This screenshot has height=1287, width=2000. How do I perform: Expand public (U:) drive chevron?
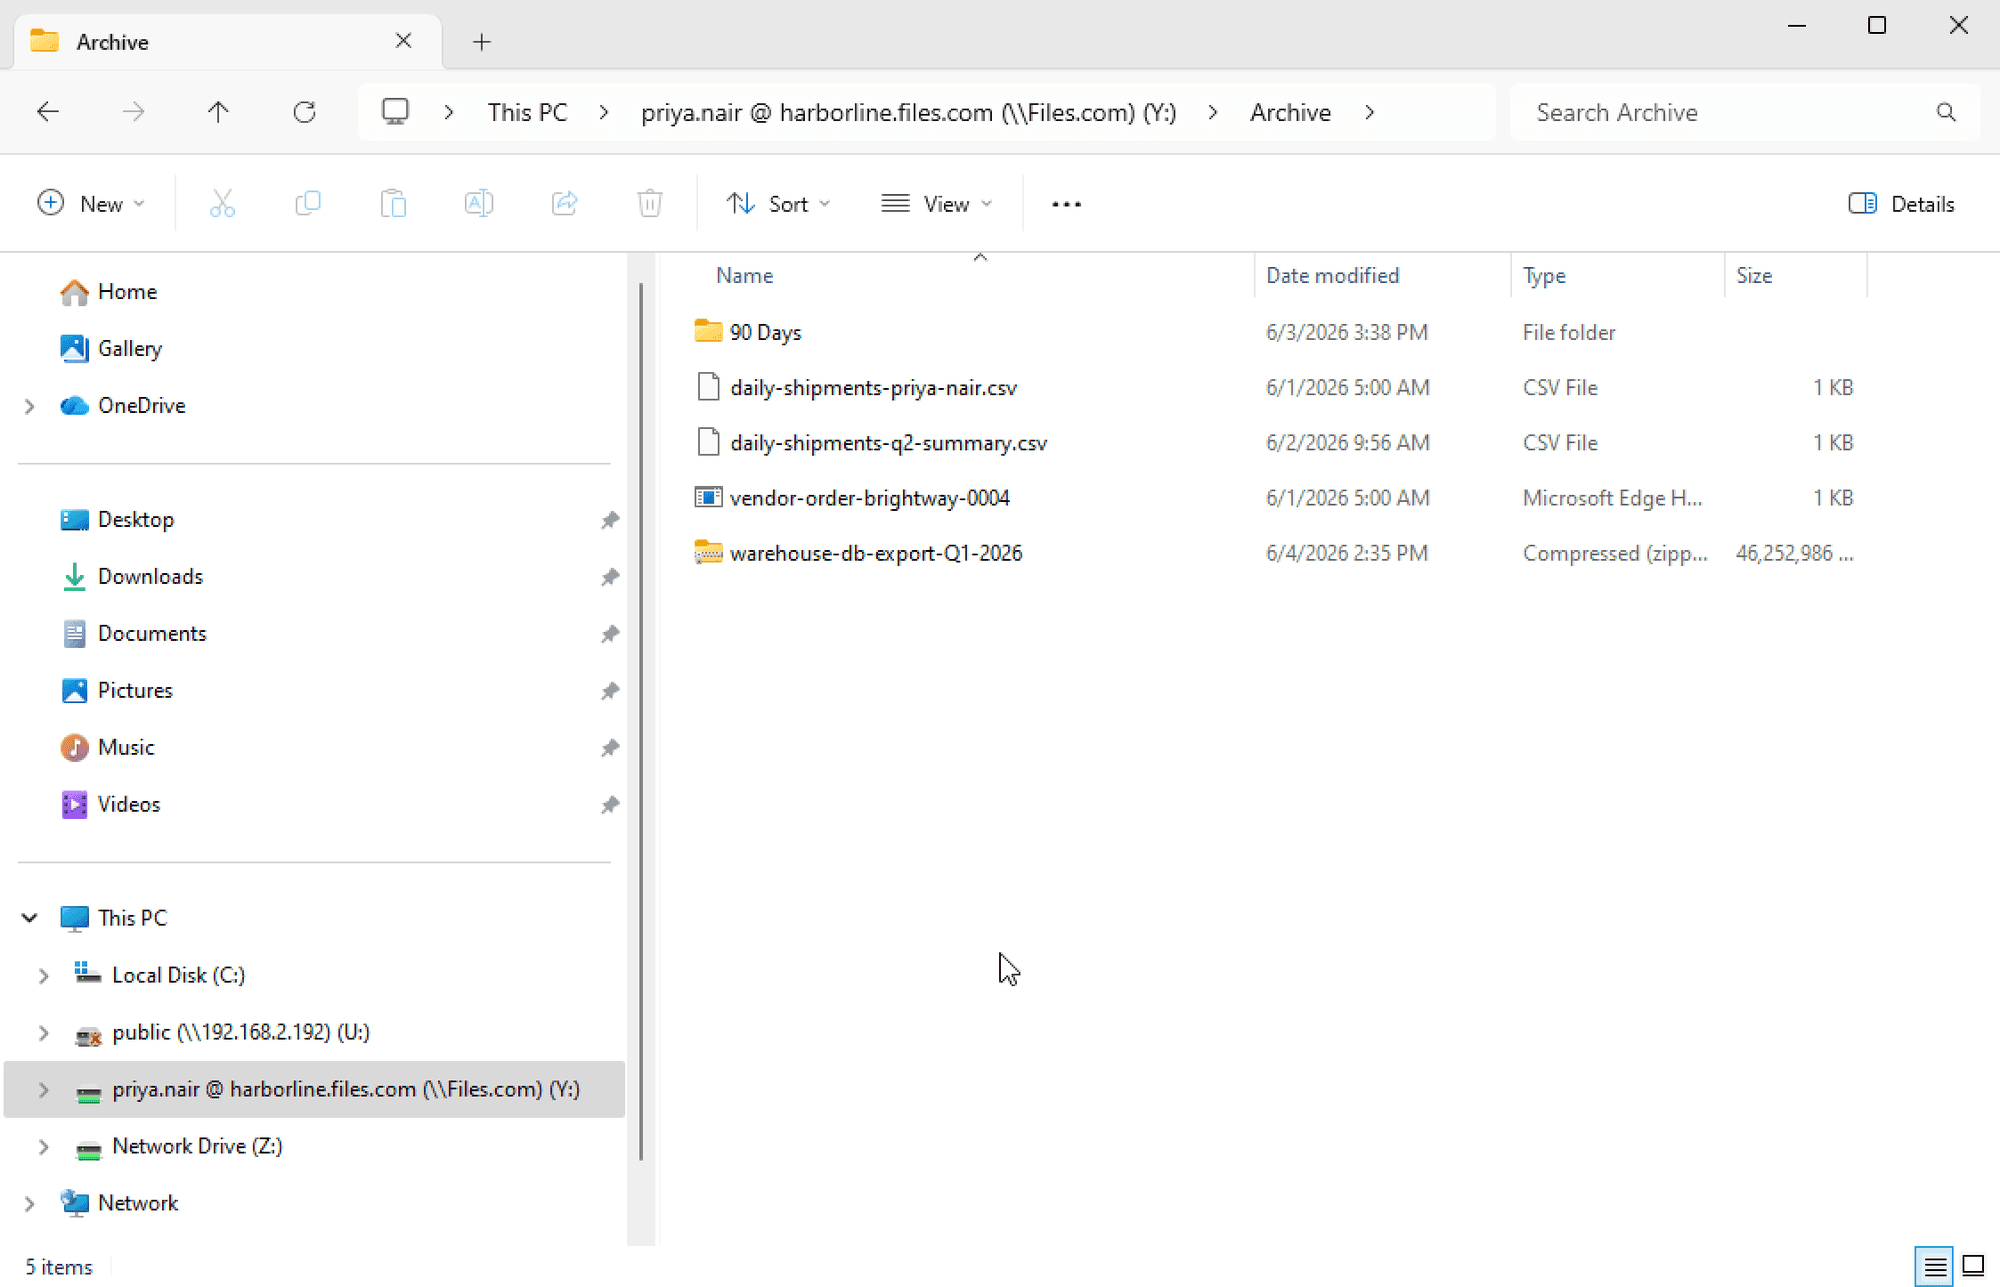[x=43, y=1032]
